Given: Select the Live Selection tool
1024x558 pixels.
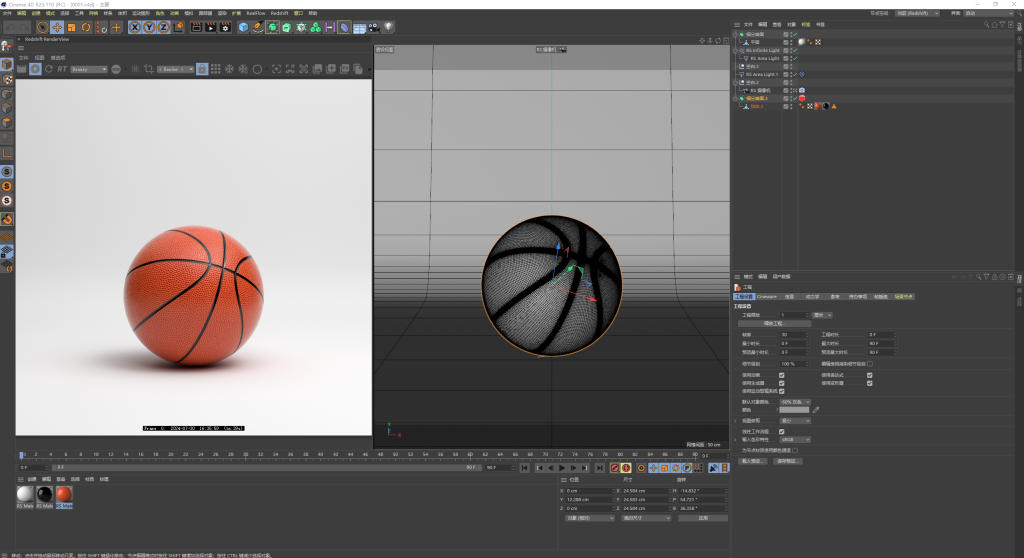Looking at the screenshot, I should click(x=42, y=27).
